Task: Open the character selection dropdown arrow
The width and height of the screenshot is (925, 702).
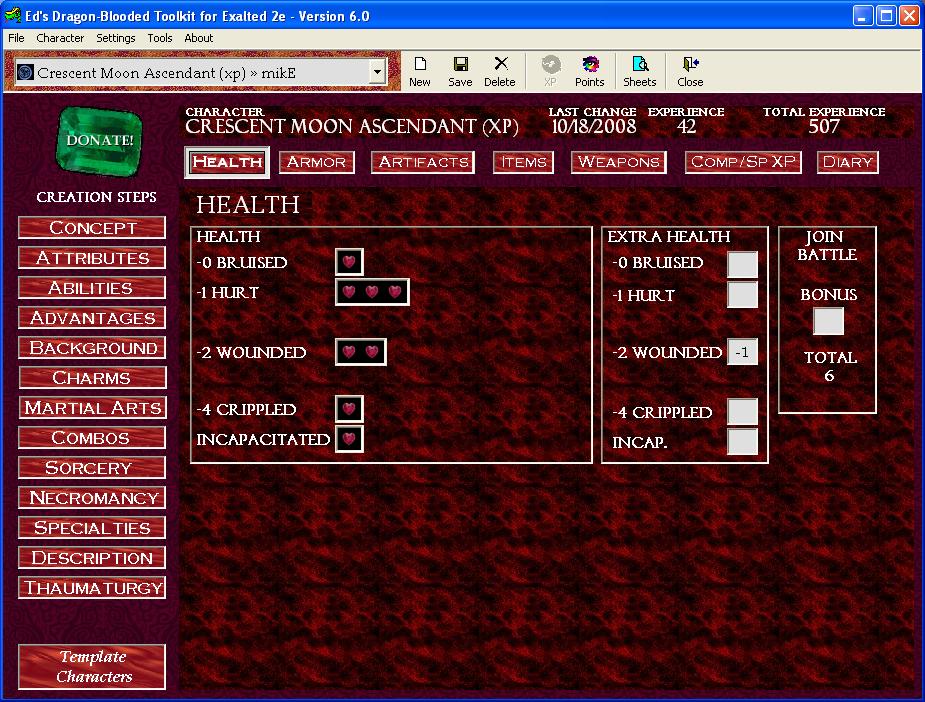Action: 378,73
